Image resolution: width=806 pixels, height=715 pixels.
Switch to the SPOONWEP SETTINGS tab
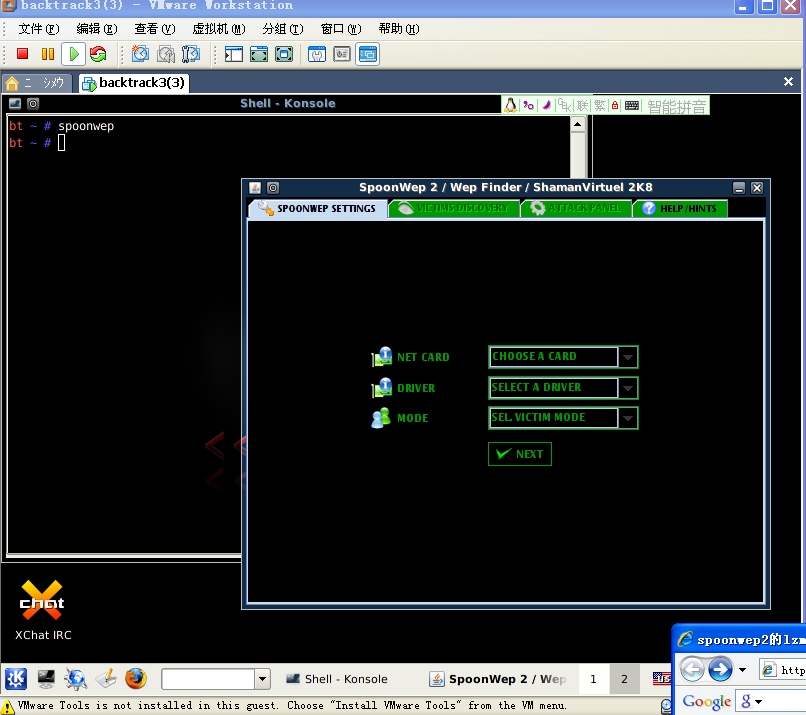pyautogui.click(x=318, y=208)
